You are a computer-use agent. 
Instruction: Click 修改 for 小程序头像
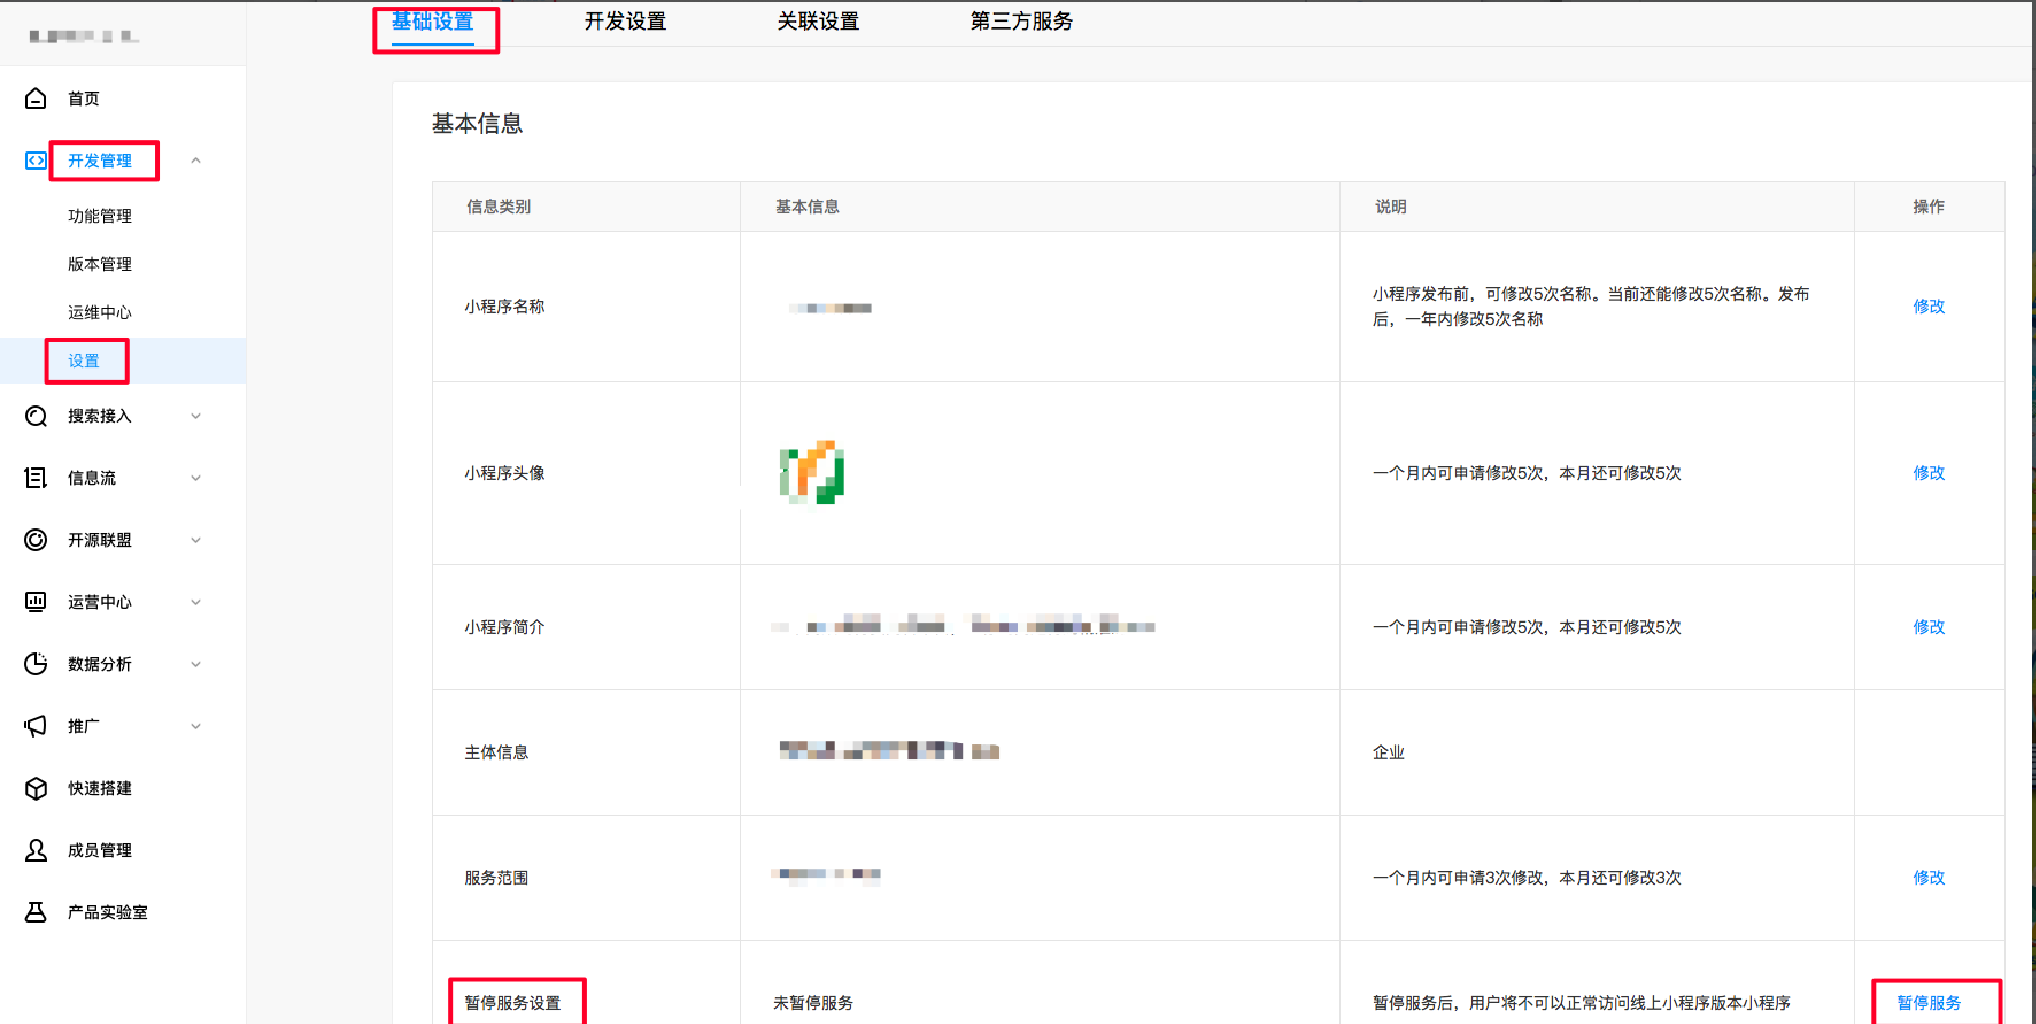coord(1929,472)
